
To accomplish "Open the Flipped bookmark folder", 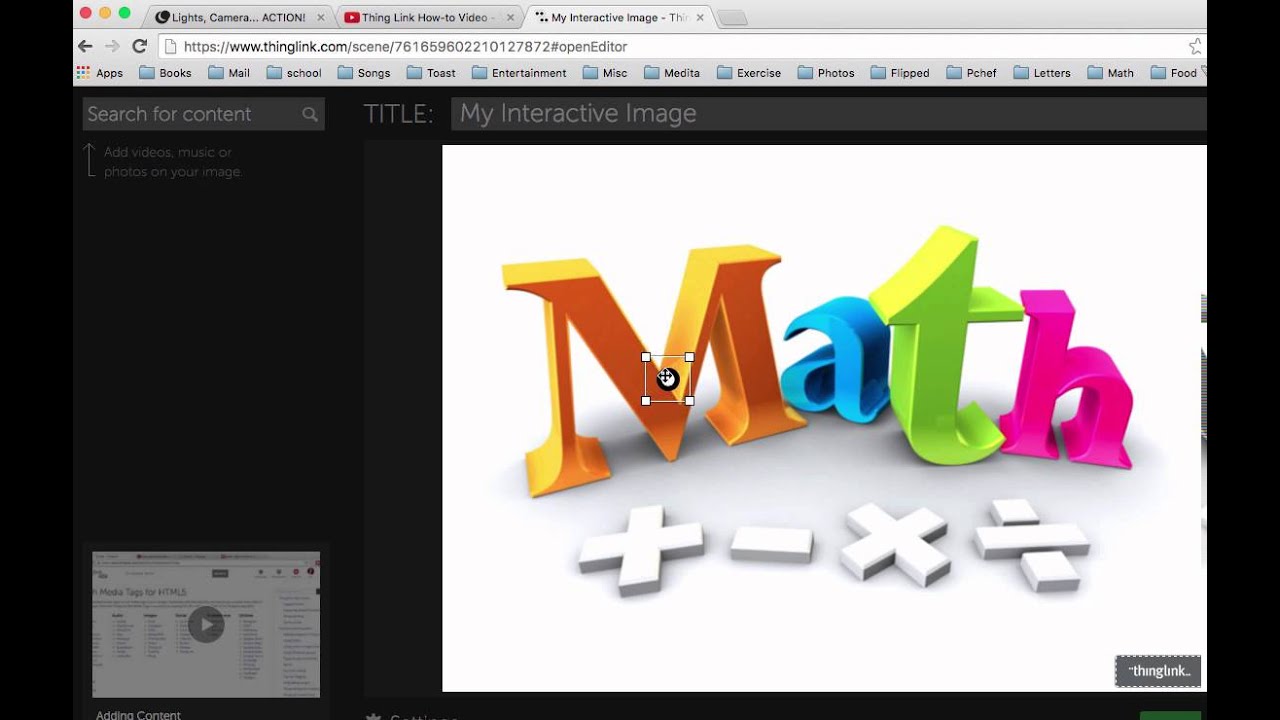I will coord(900,73).
